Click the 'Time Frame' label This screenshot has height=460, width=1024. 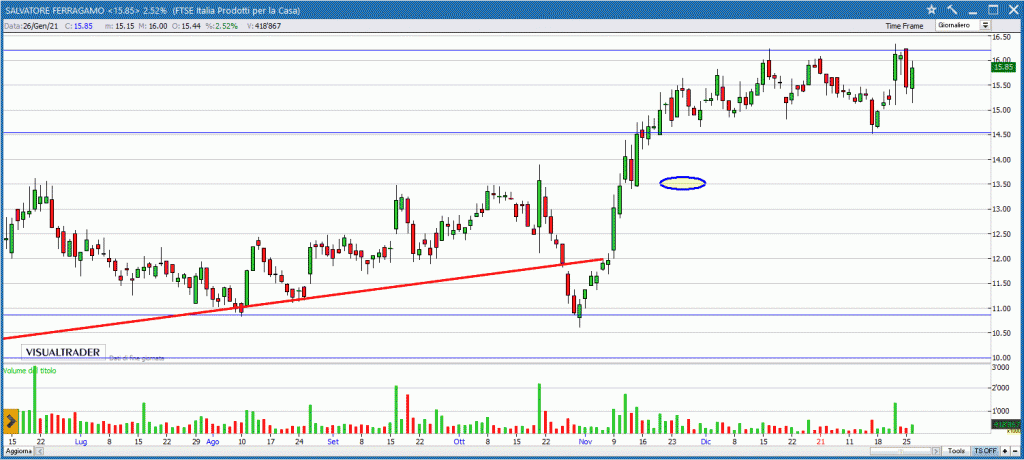tap(904, 26)
